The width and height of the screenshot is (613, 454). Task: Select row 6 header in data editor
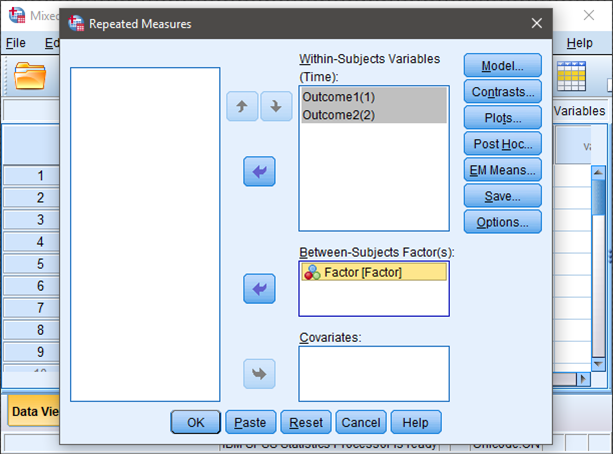31,285
